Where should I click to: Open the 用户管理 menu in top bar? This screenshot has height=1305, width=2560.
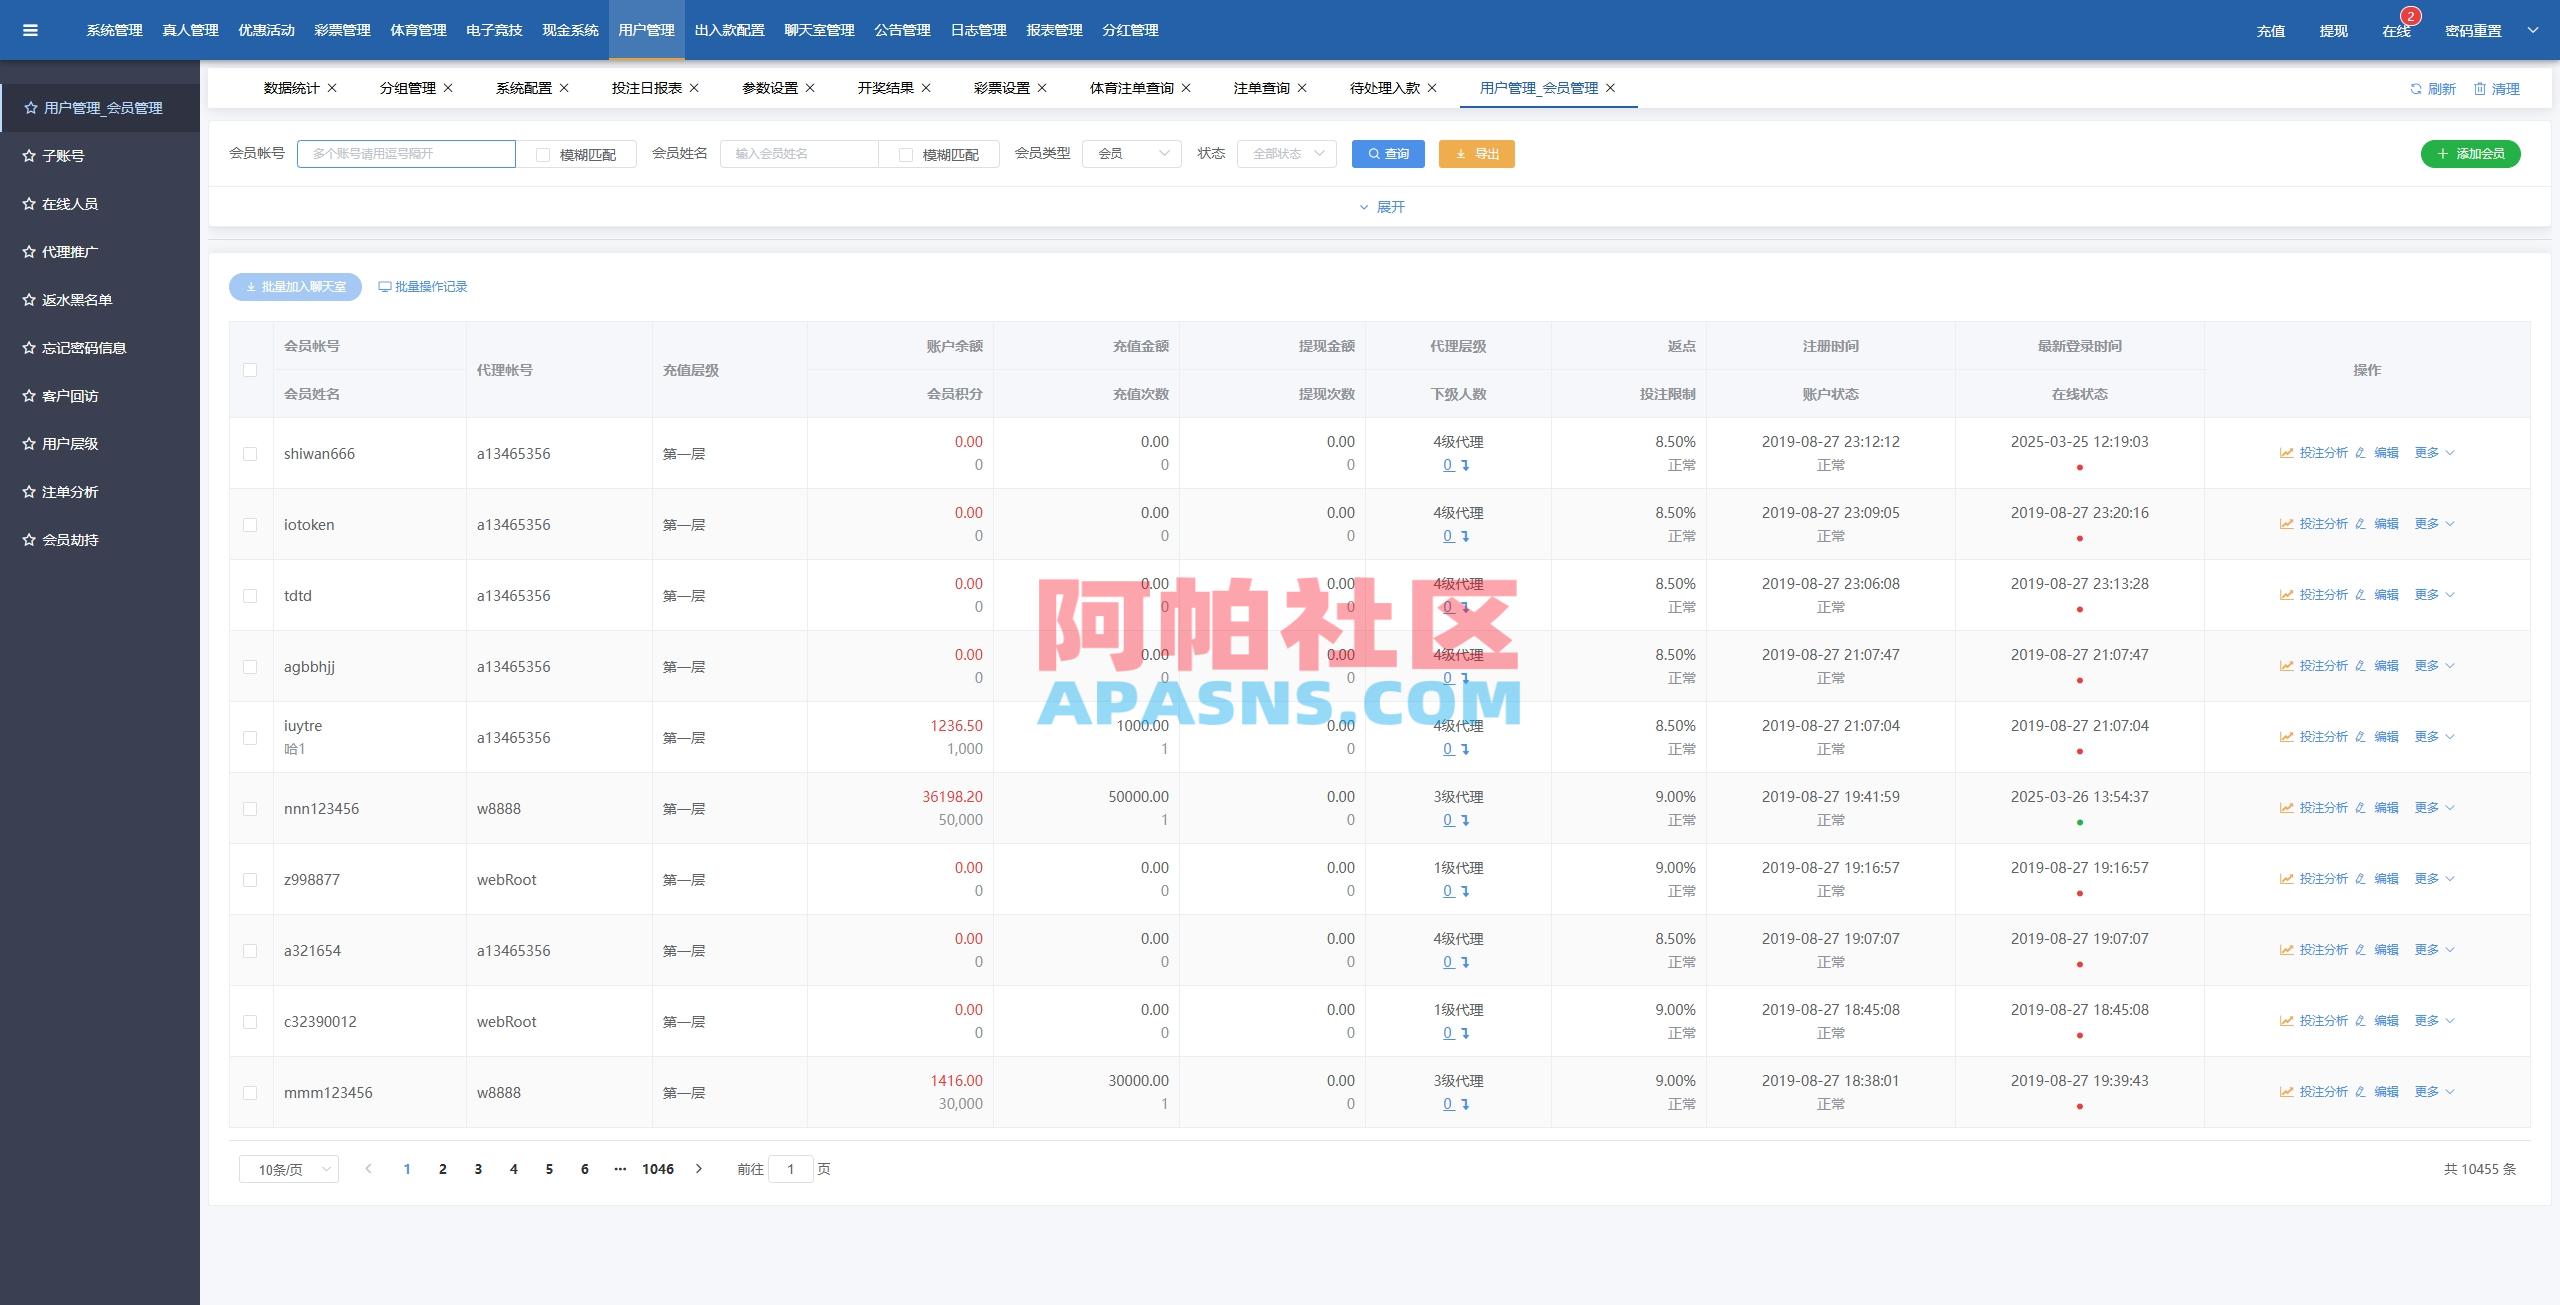click(646, 29)
